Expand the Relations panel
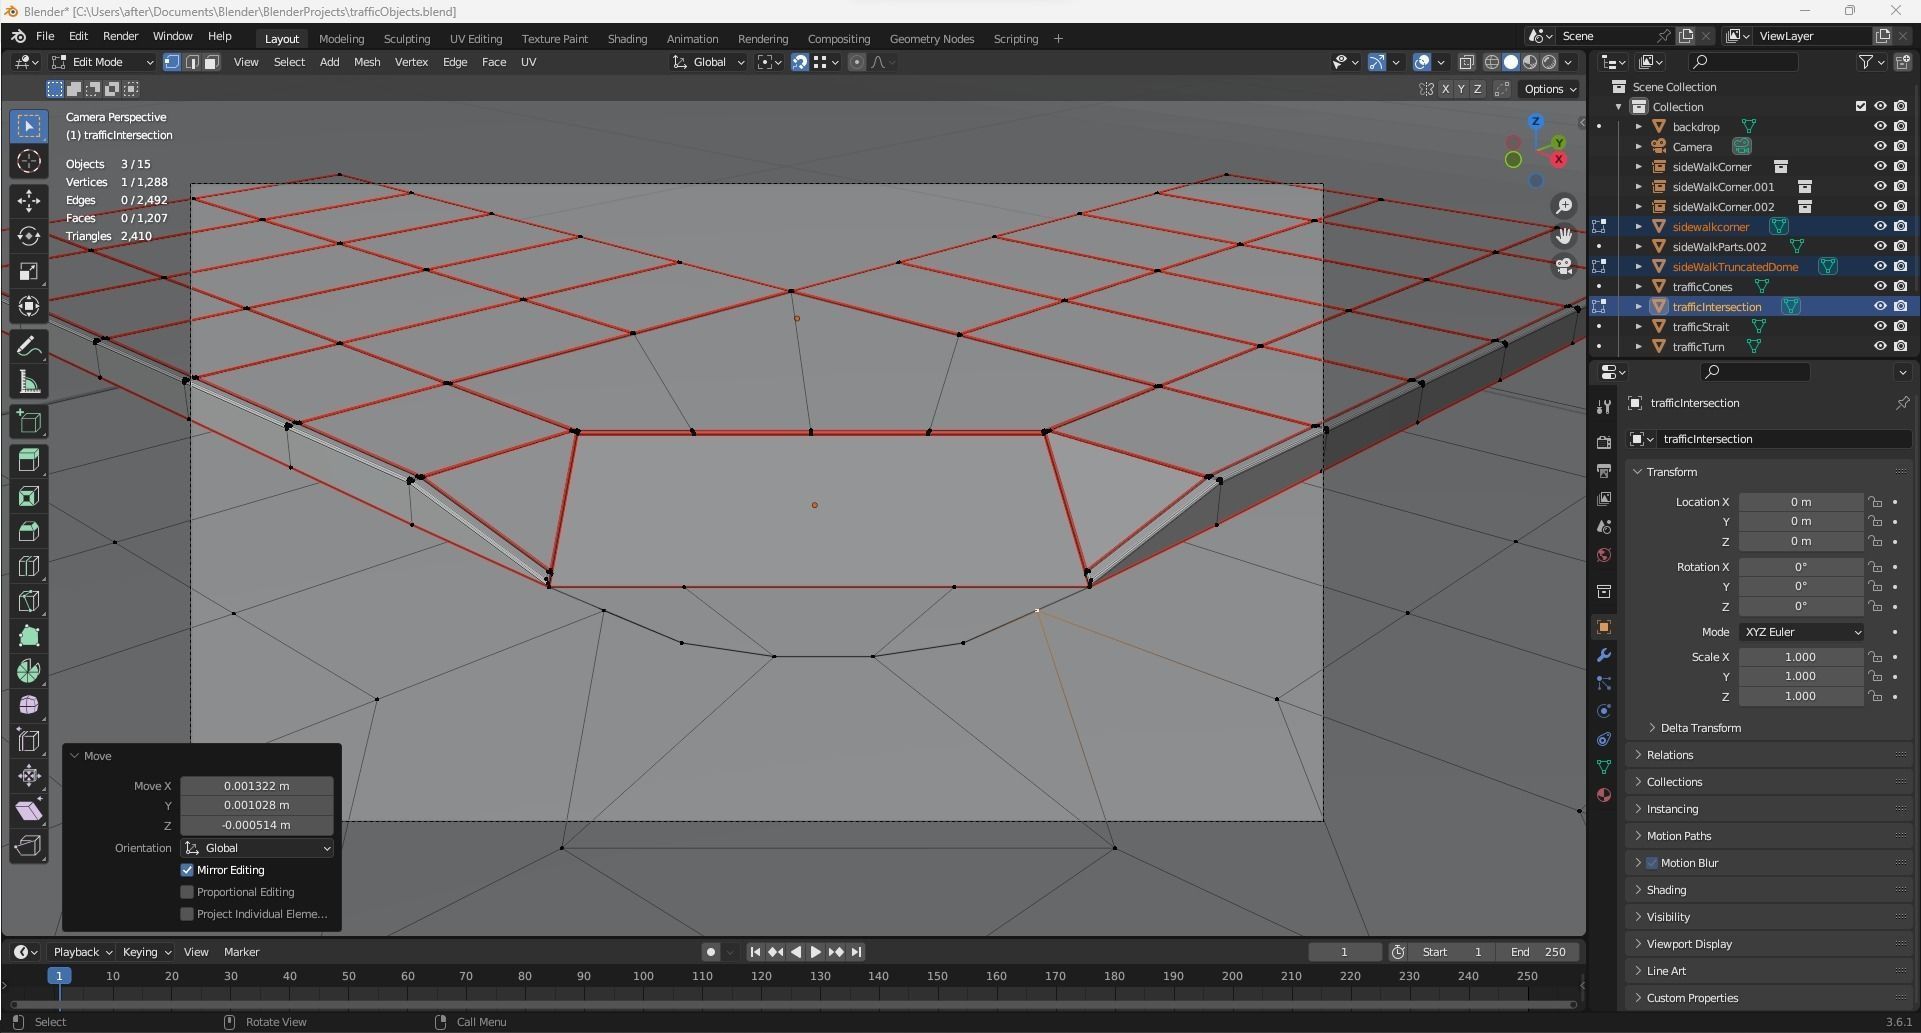Screen dimensions: 1921x1033 point(1669,755)
